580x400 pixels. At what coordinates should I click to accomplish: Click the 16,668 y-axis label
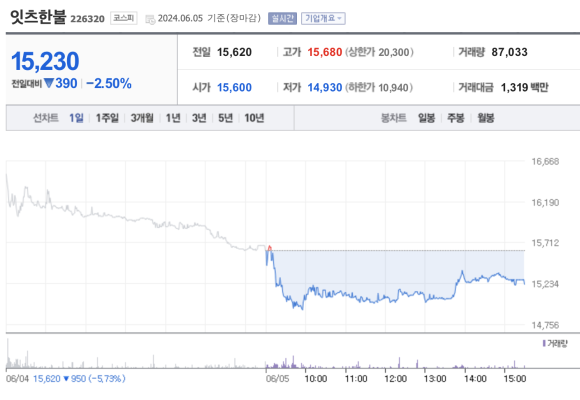pyautogui.click(x=545, y=162)
